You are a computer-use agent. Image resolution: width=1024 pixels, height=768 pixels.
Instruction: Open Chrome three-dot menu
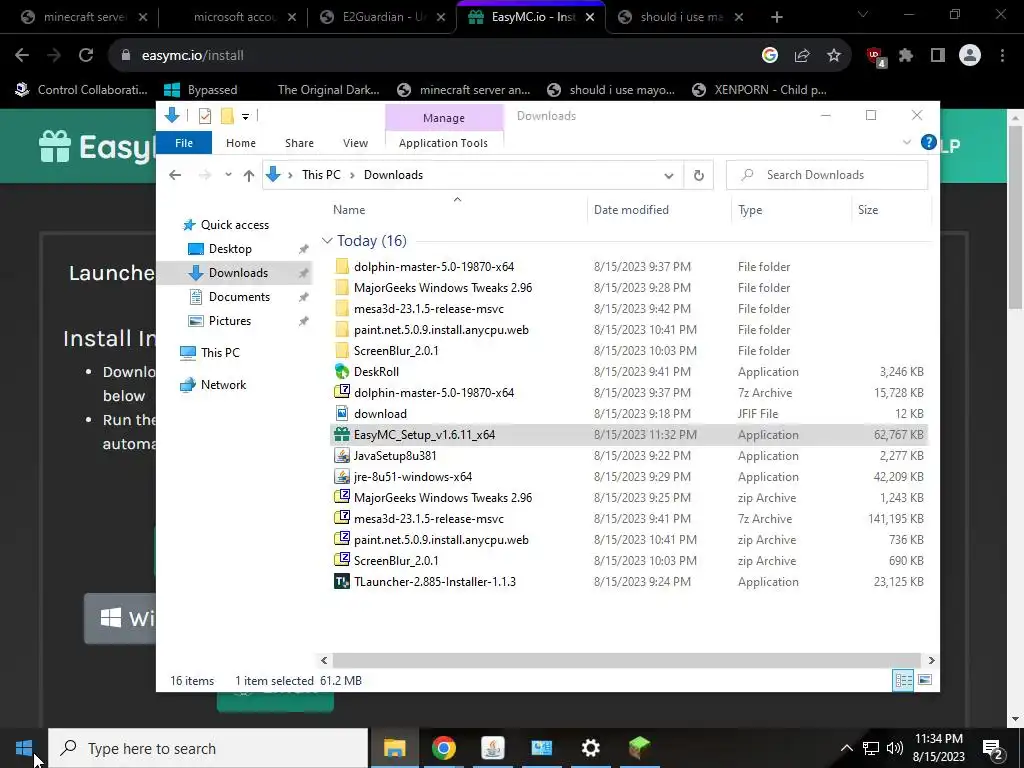[x=1002, y=56]
